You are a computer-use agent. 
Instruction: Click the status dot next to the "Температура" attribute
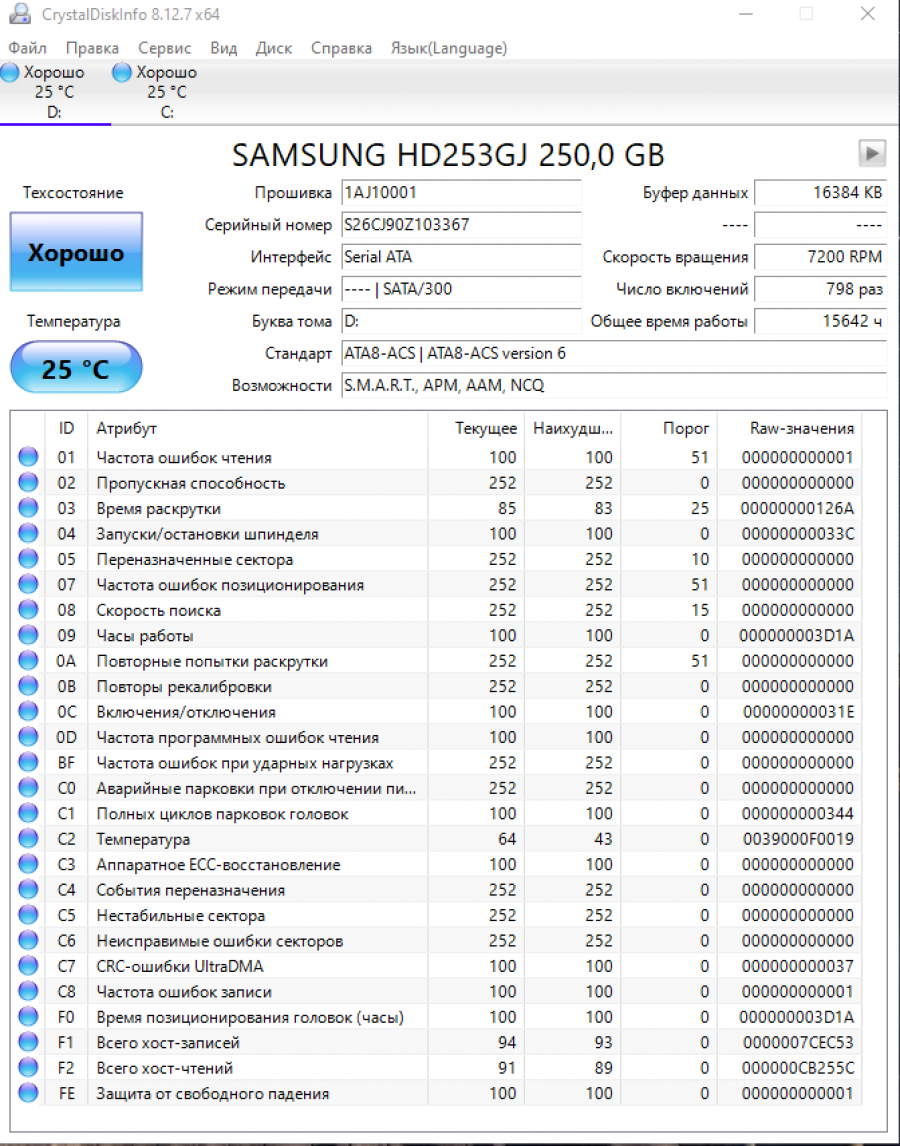(28, 839)
